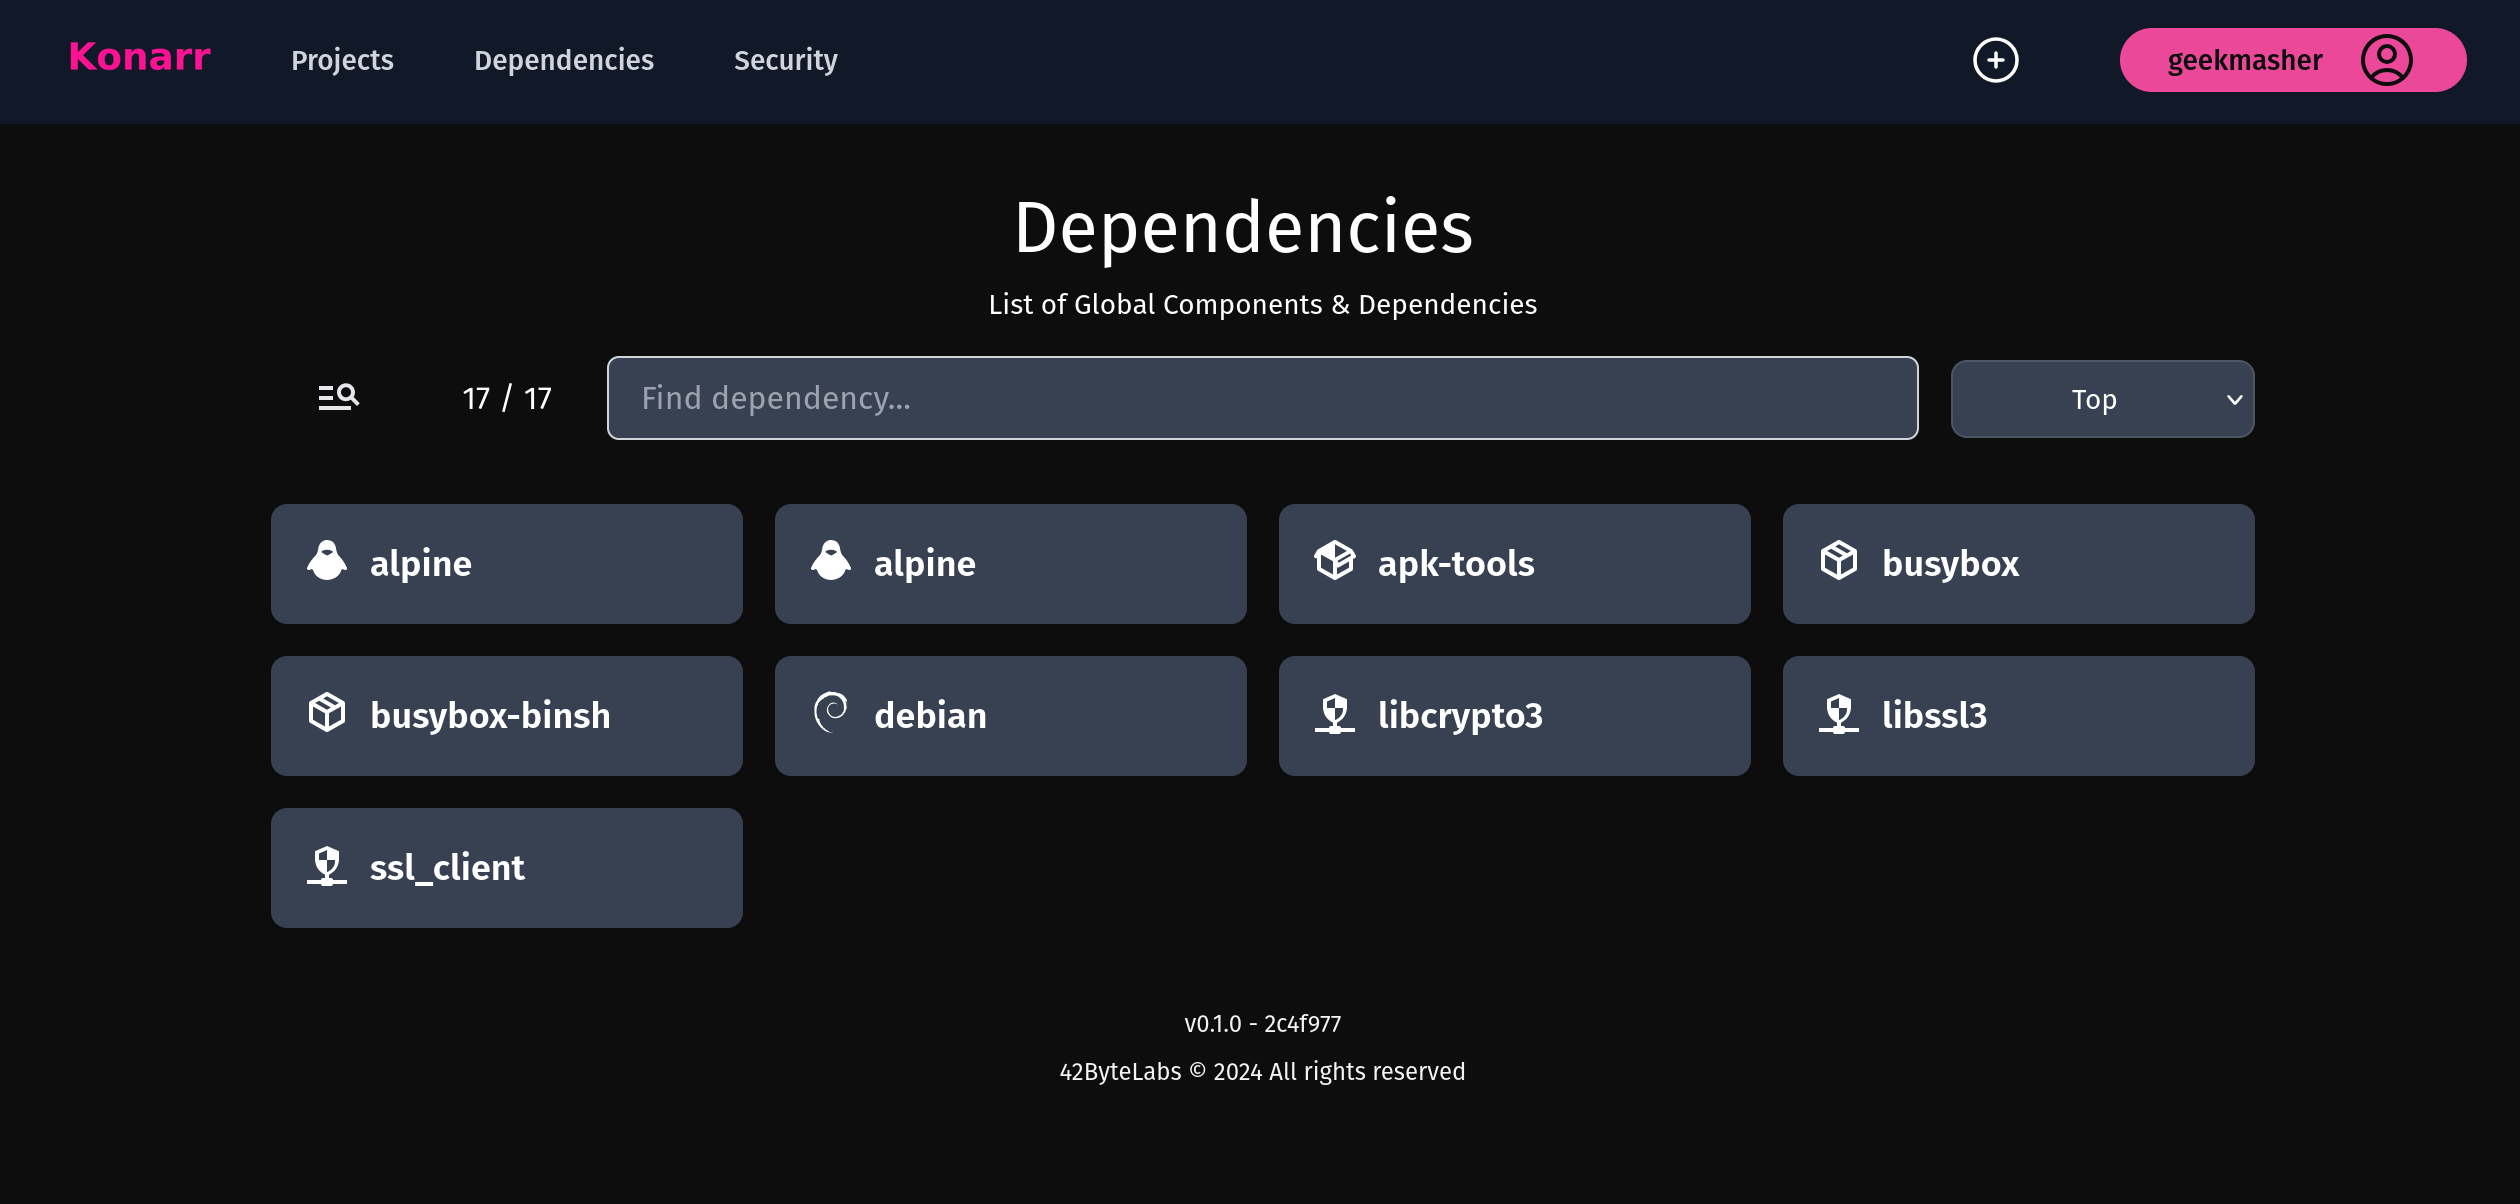This screenshot has height=1204, width=2520.
Task: Click the package icon beside busybox-binsh
Action: tap(327, 715)
